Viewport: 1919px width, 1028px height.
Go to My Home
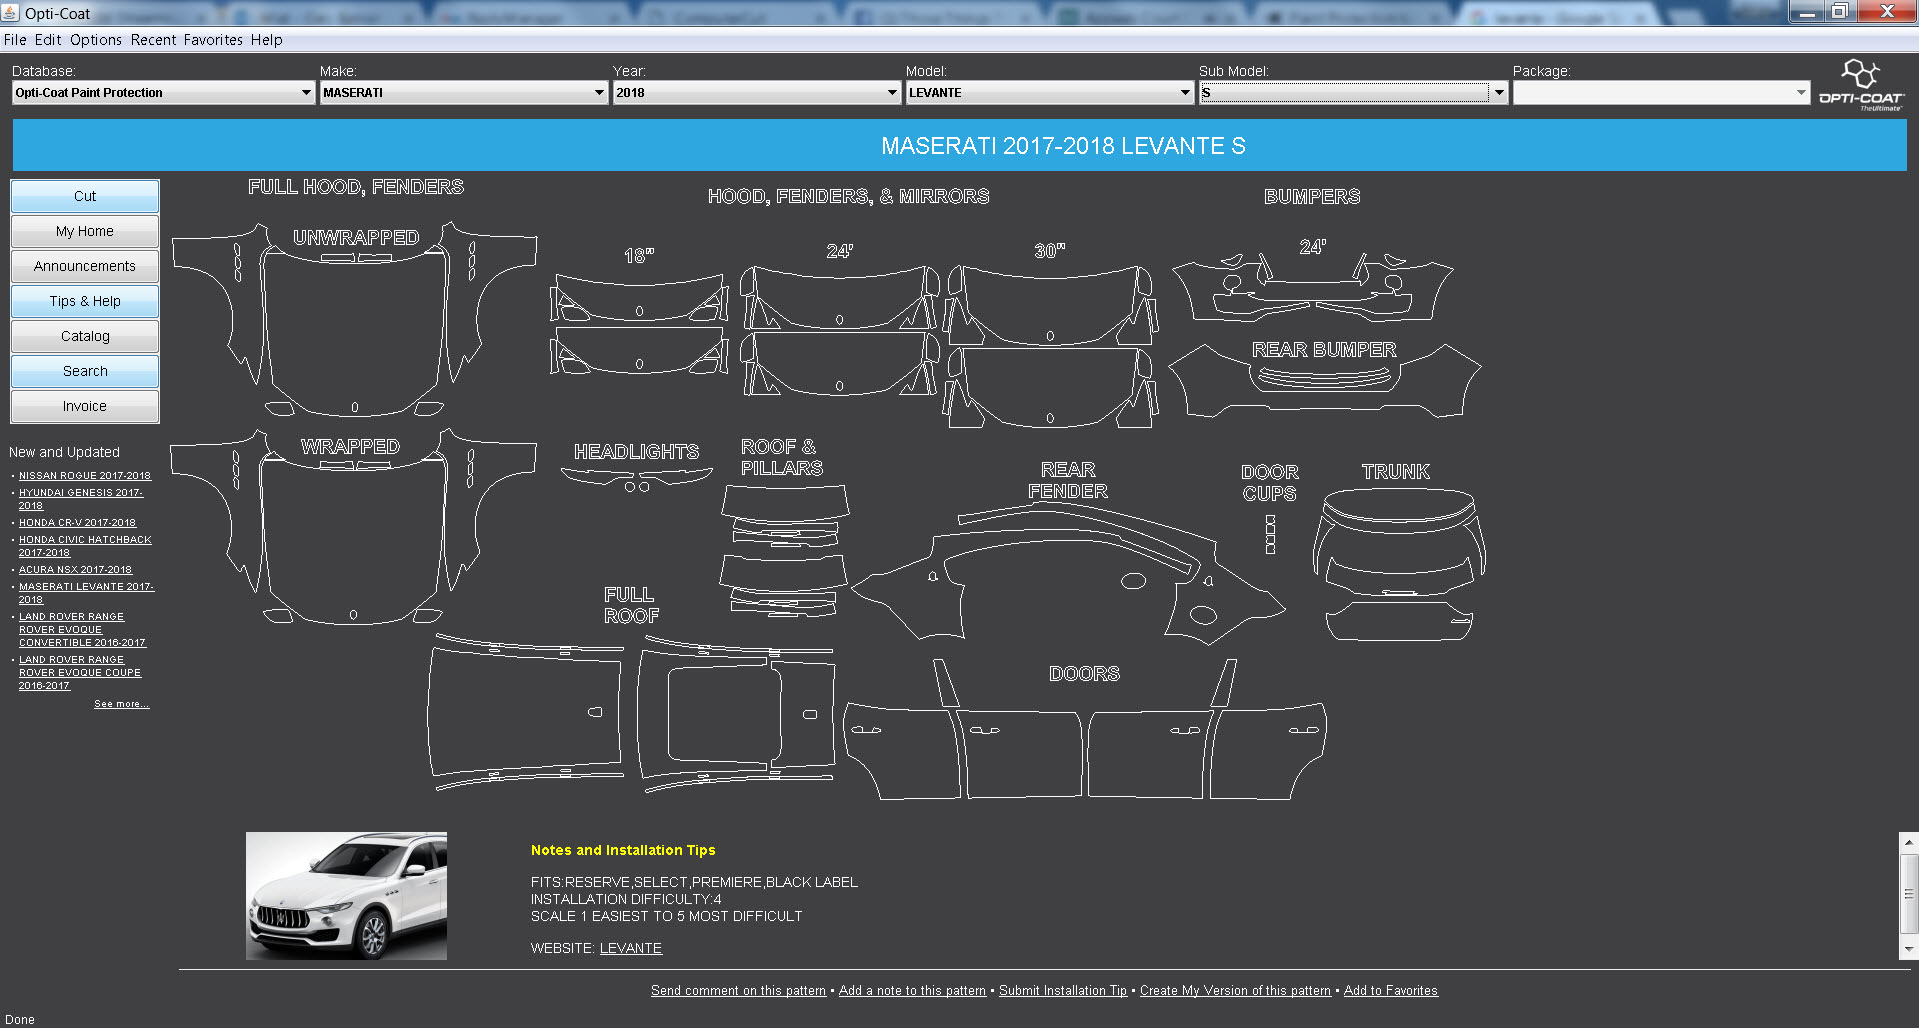click(85, 231)
